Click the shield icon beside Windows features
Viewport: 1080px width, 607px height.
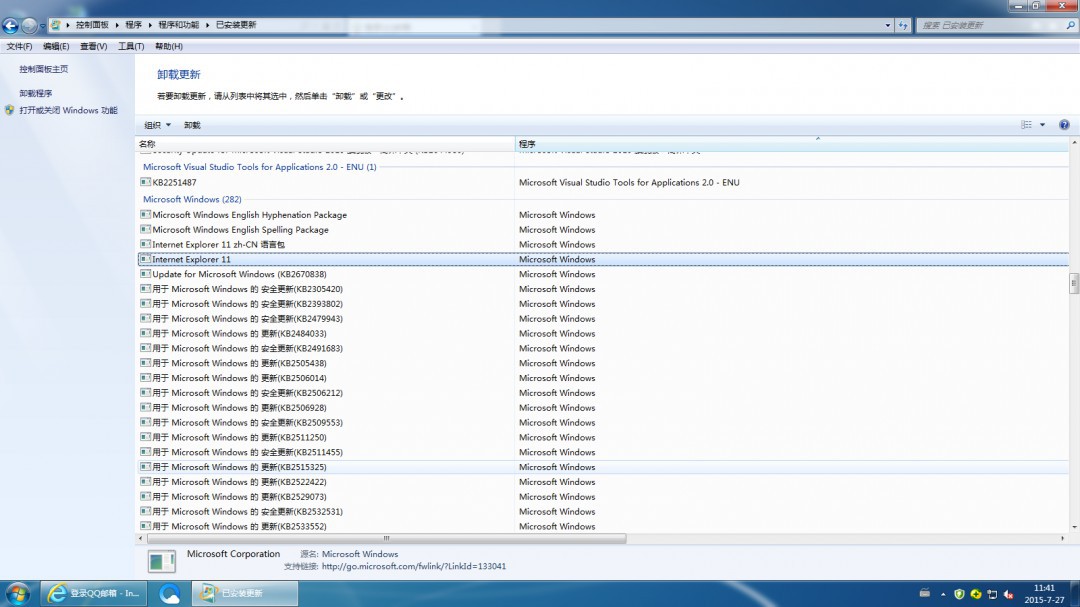[10, 110]
